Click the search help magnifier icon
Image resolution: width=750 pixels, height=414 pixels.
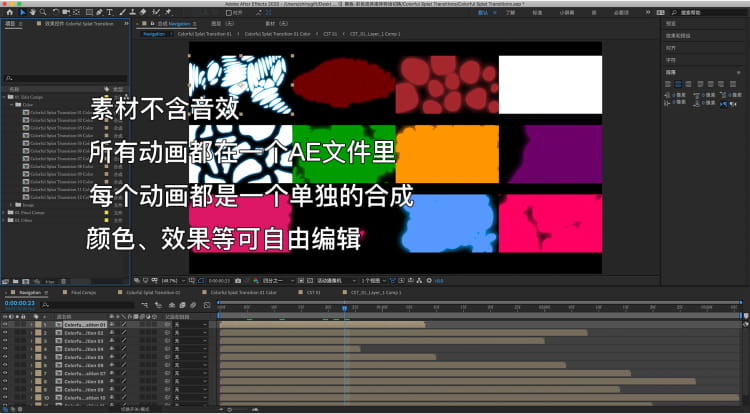pos(674,12)
